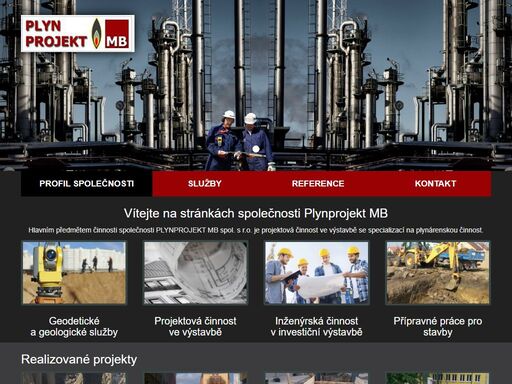Open the Kontakt page
The height and width of the screenshot is (384, 512).
pyautogui.click(x=435, y=183)
